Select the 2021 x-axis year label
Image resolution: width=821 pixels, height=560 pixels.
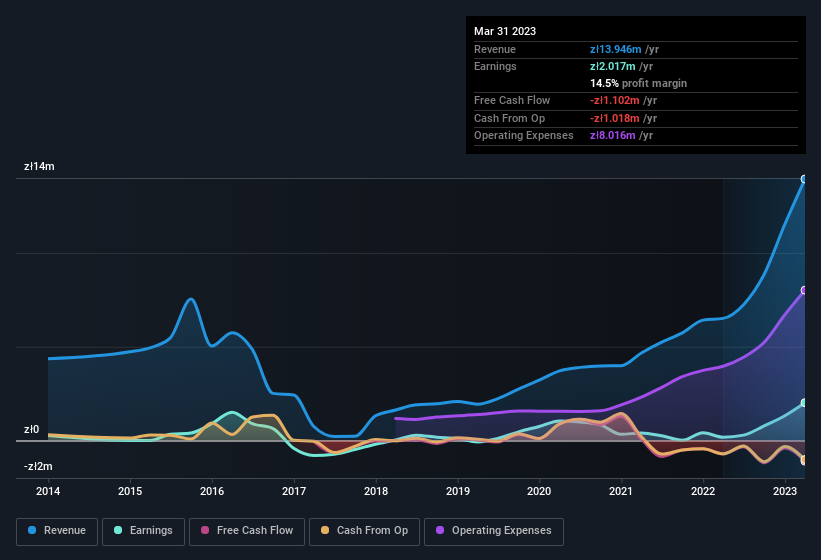(x=621, y=491)
